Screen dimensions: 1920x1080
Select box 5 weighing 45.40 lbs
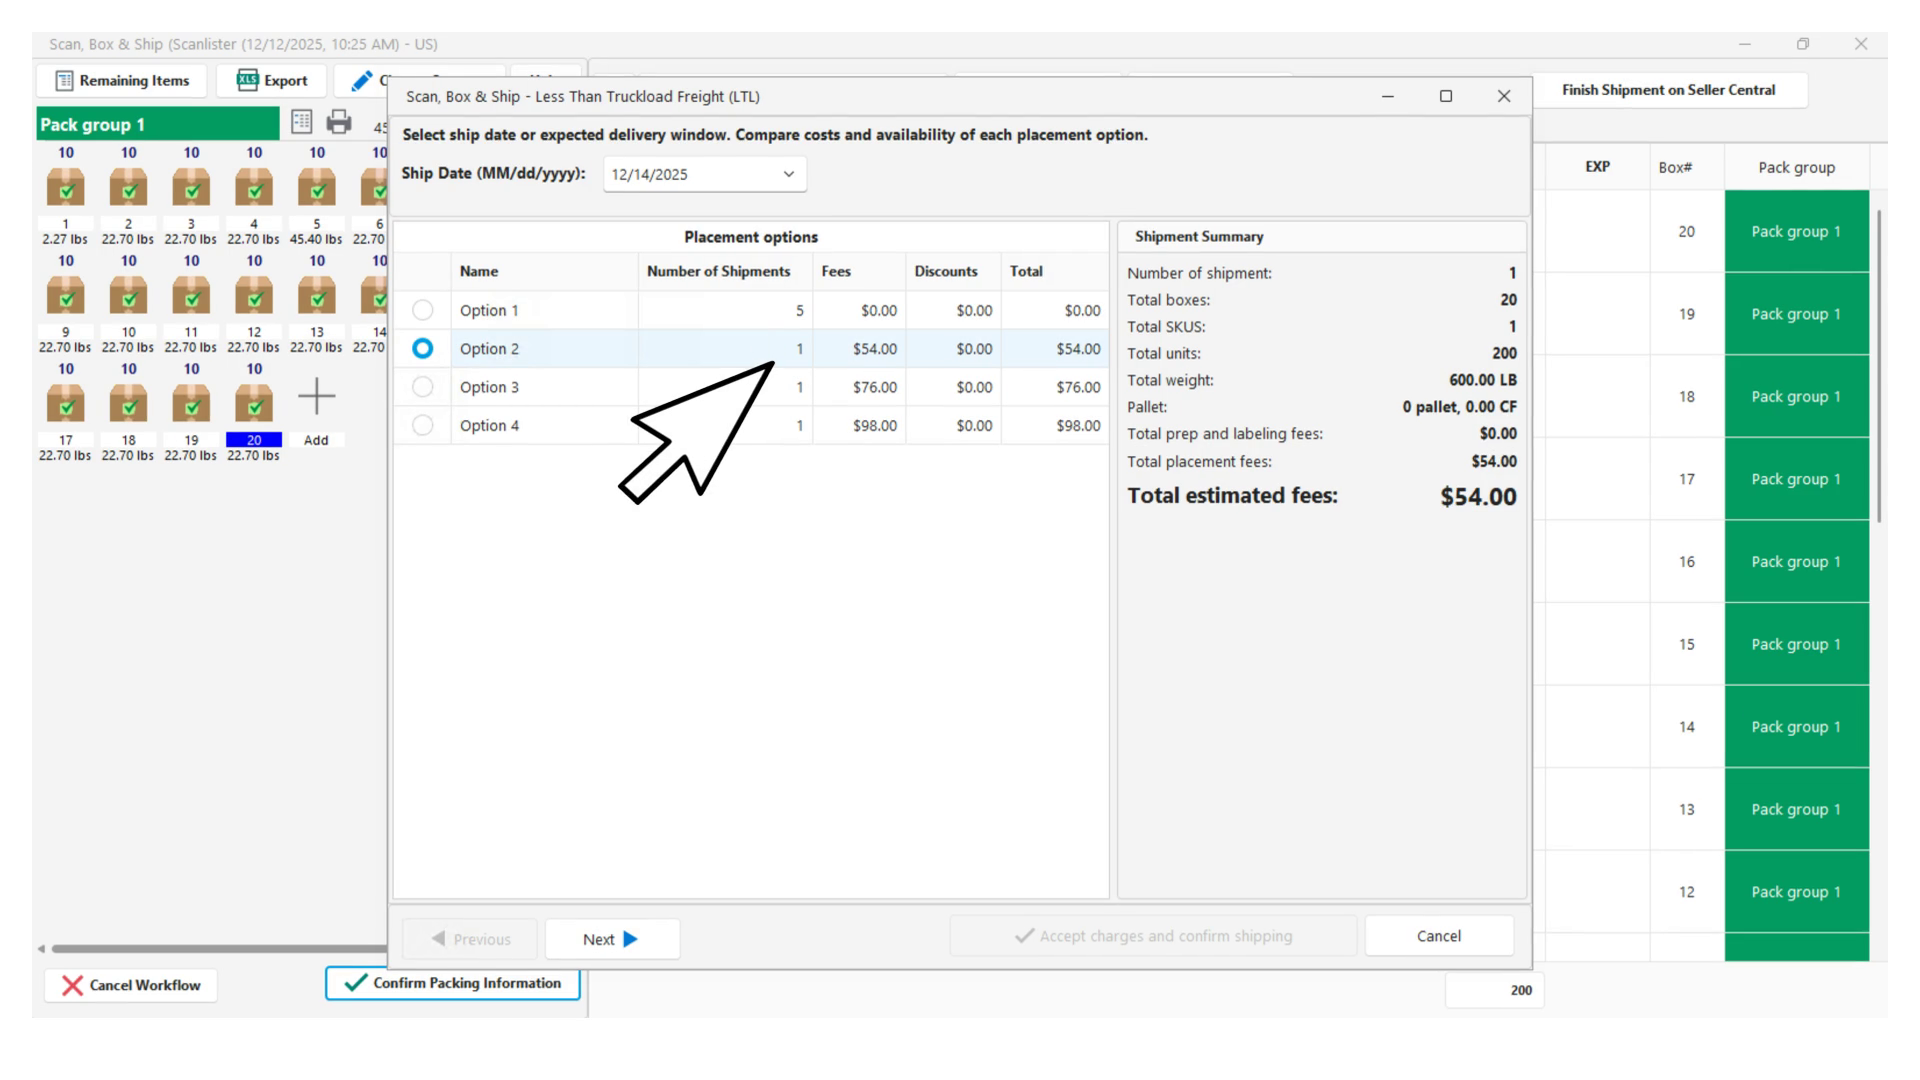click(316, 189)
